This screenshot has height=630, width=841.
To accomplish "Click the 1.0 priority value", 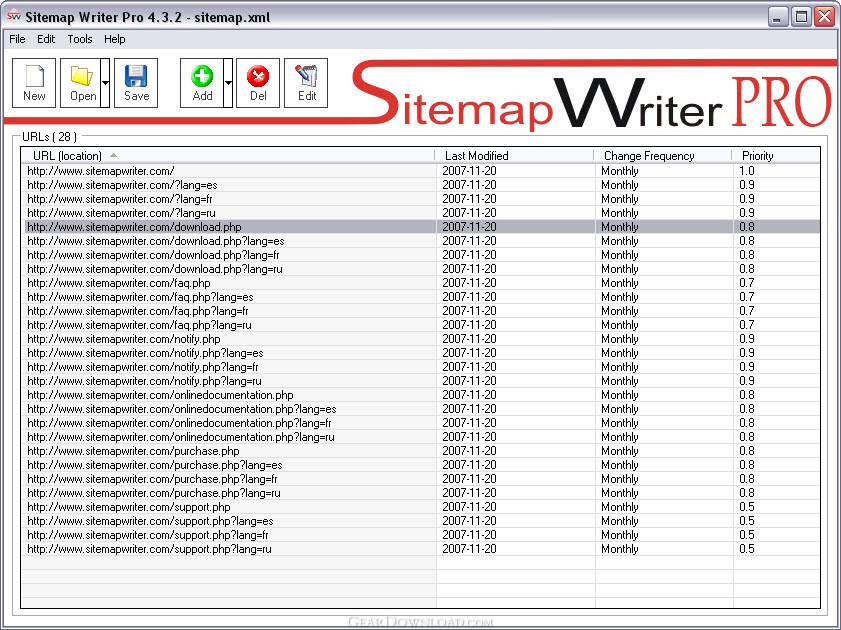I will point(747,171).
